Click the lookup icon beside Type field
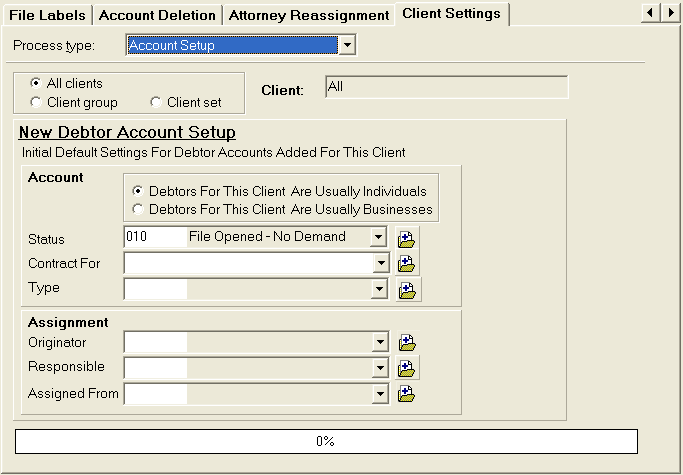The width and height of the screenshot is (683, 475). click(x=406, y=290)
